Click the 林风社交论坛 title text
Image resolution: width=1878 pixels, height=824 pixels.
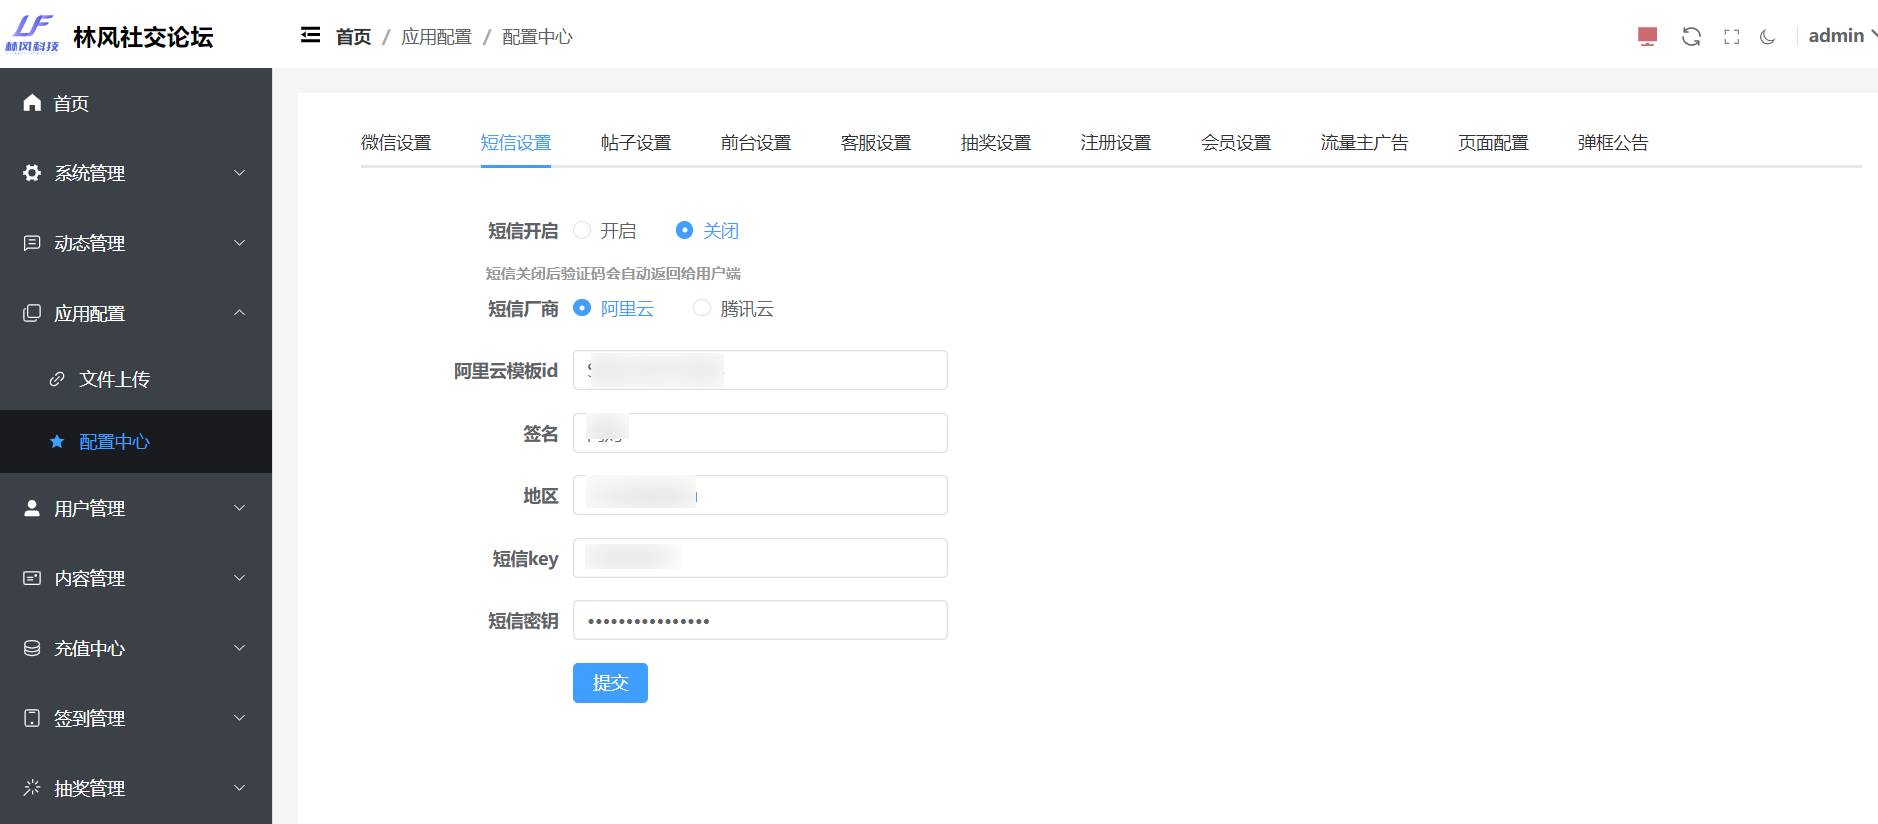pyautogui.click(x=143, y=37)
